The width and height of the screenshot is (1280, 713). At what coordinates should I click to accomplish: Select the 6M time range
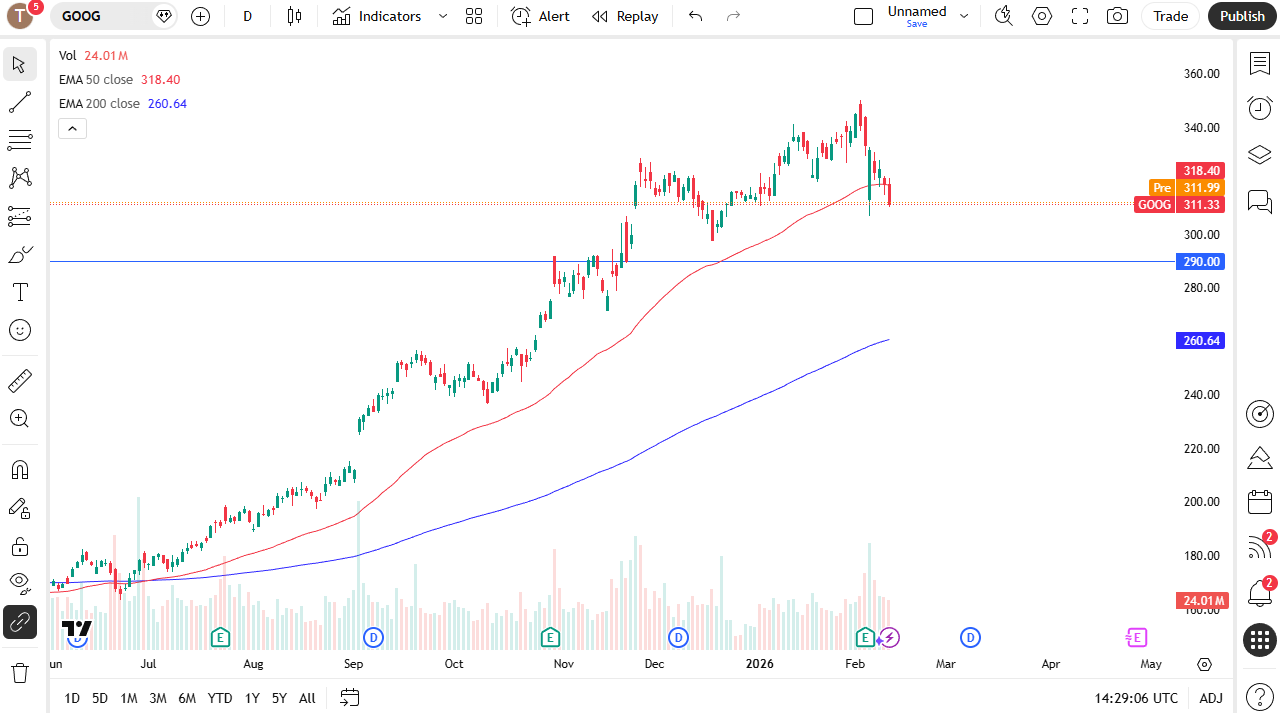point(187,698)
